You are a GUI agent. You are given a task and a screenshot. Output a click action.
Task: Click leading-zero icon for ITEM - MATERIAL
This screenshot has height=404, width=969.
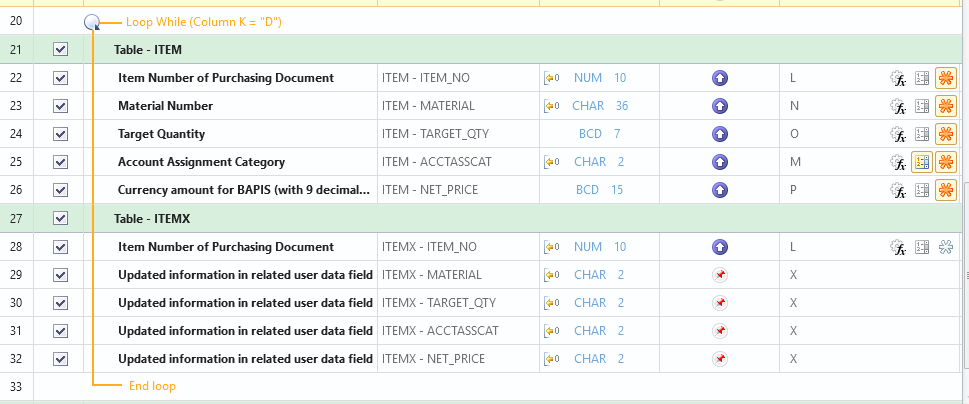point(551,106)
